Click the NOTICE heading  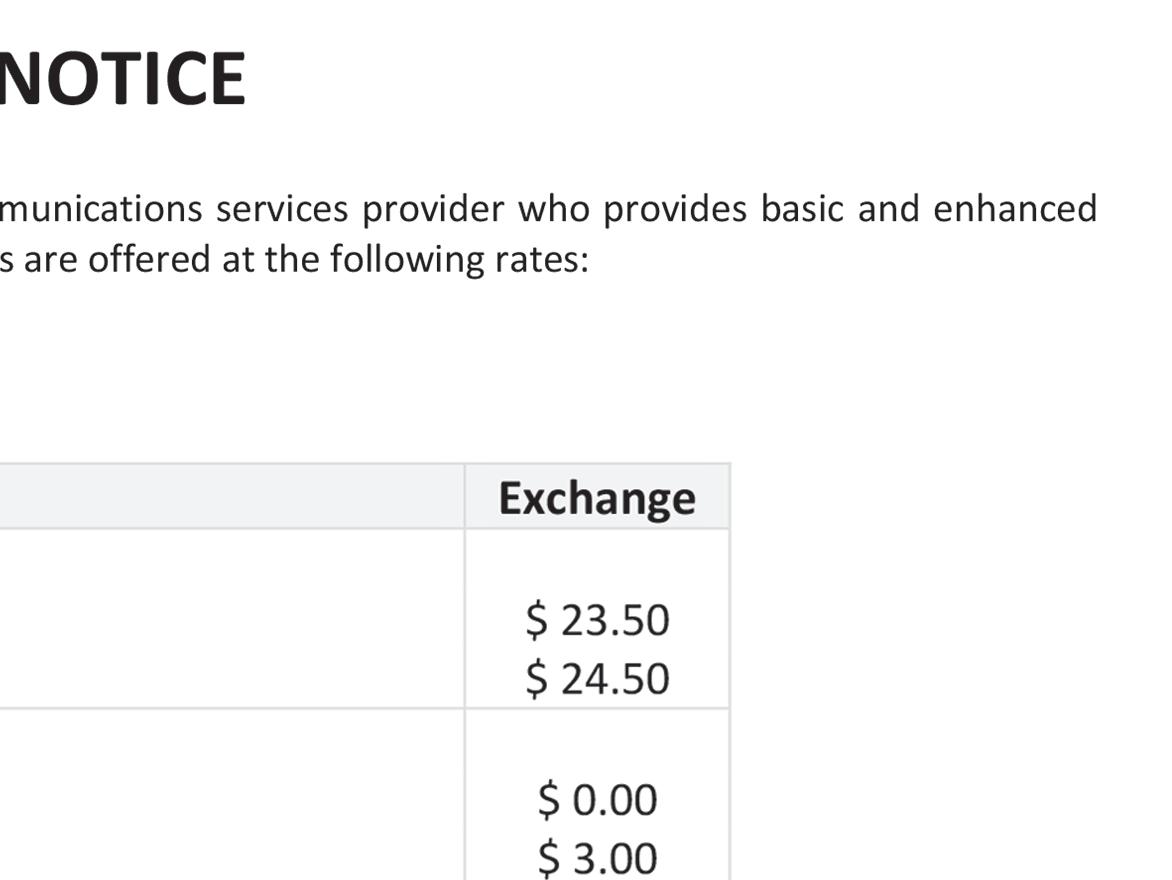122,79
